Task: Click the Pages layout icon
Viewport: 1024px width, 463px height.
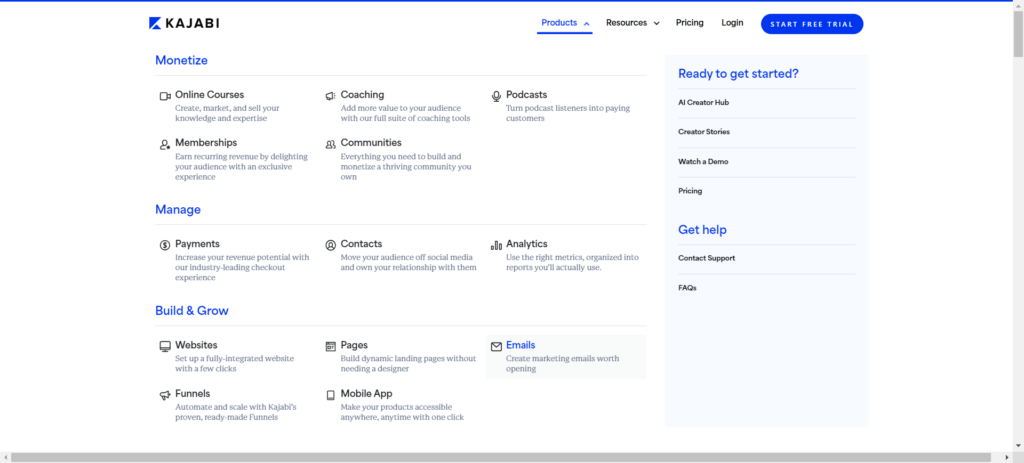Action: (330, 346)
